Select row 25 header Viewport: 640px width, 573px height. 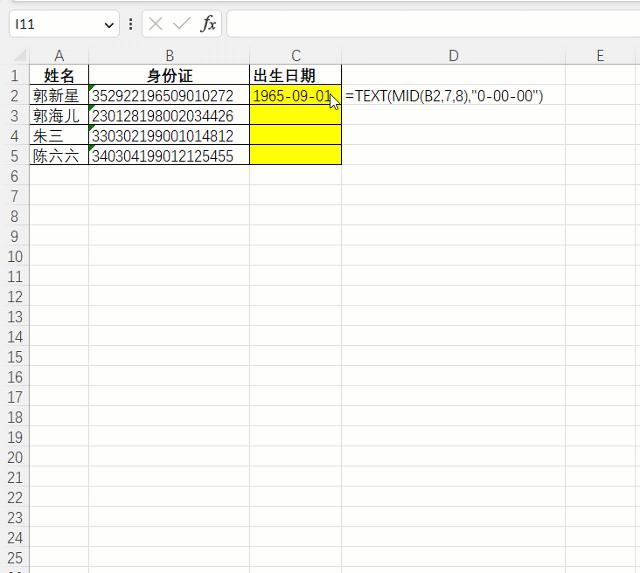(x=15, y=557)
